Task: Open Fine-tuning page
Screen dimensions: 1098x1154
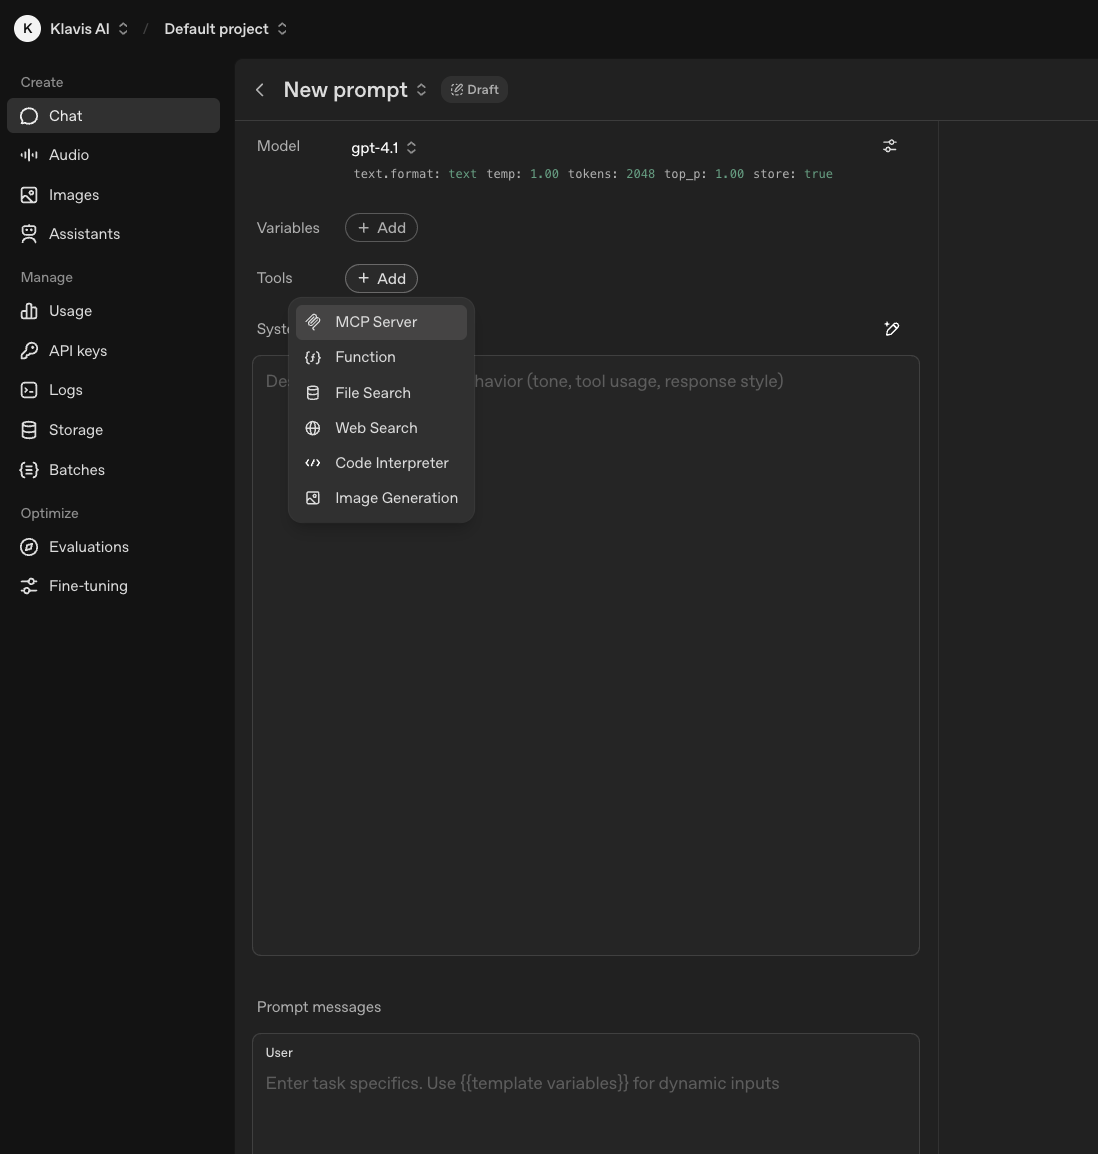Action: point(113,586)
